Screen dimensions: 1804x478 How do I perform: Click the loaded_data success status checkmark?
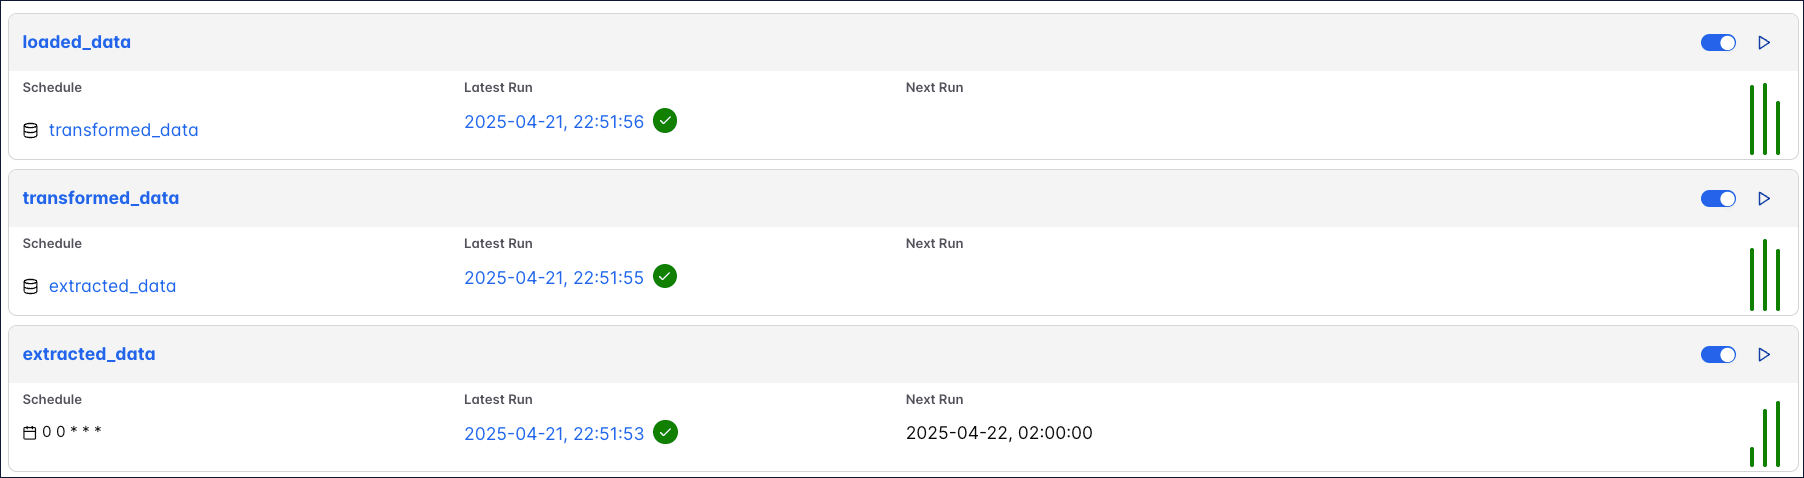coord(665,121)
